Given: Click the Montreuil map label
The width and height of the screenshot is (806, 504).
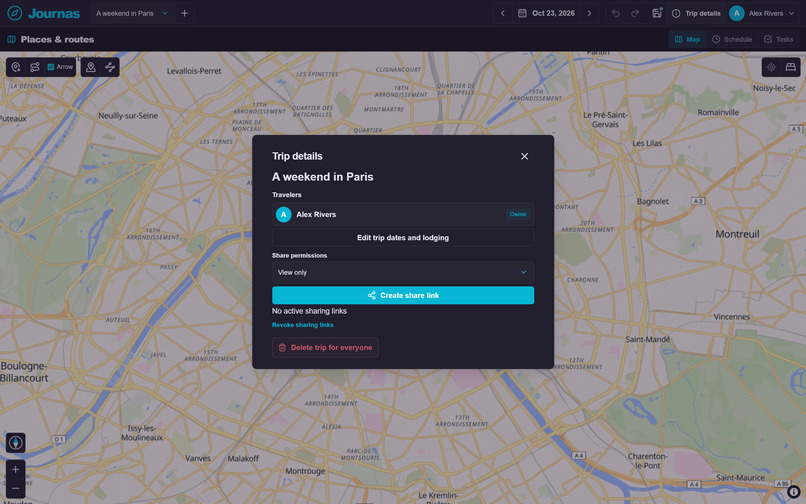Looking at the screenshot, I should click(738, 235).
